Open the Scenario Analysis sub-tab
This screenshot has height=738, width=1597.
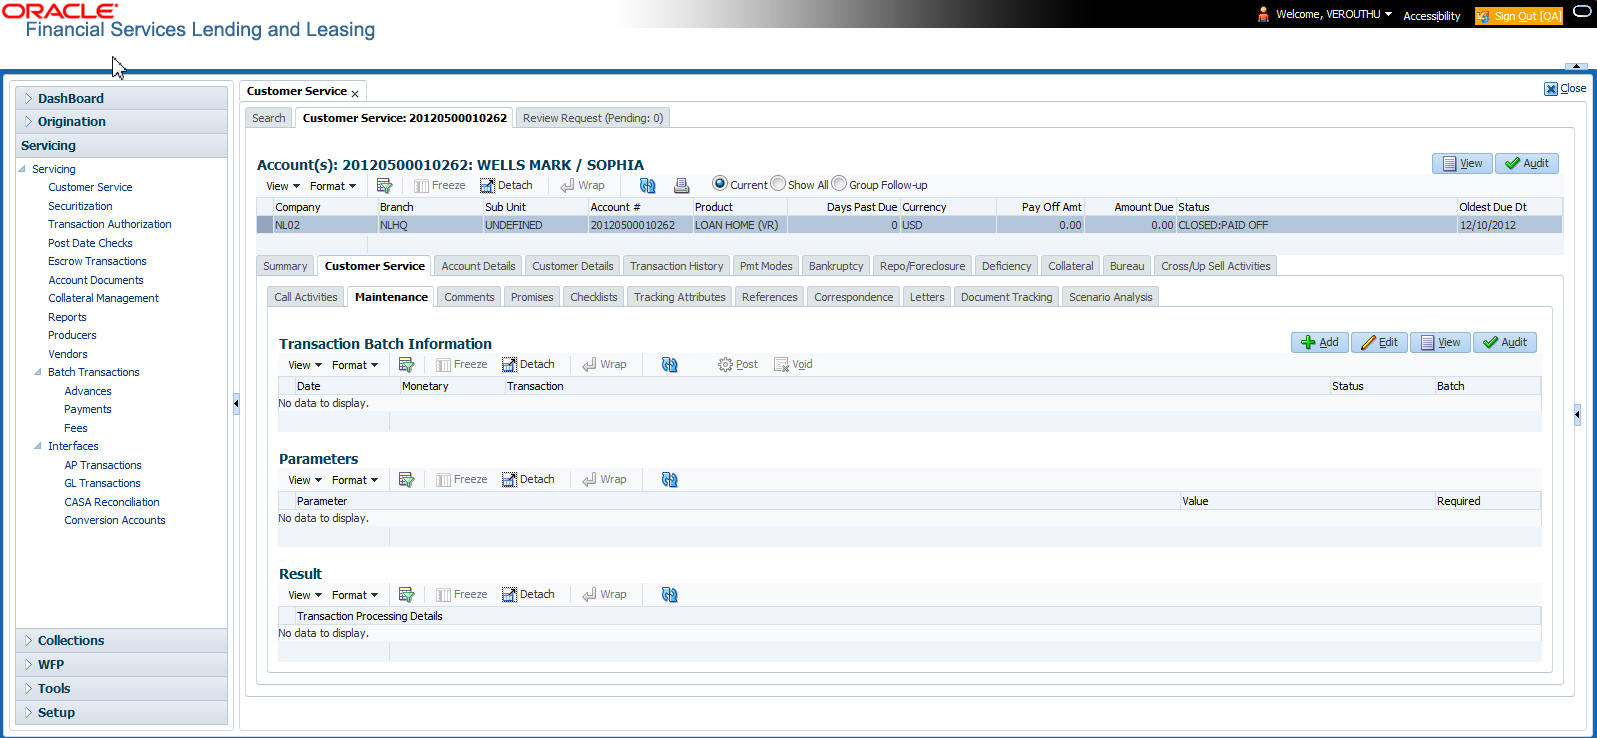(1111, 297)
